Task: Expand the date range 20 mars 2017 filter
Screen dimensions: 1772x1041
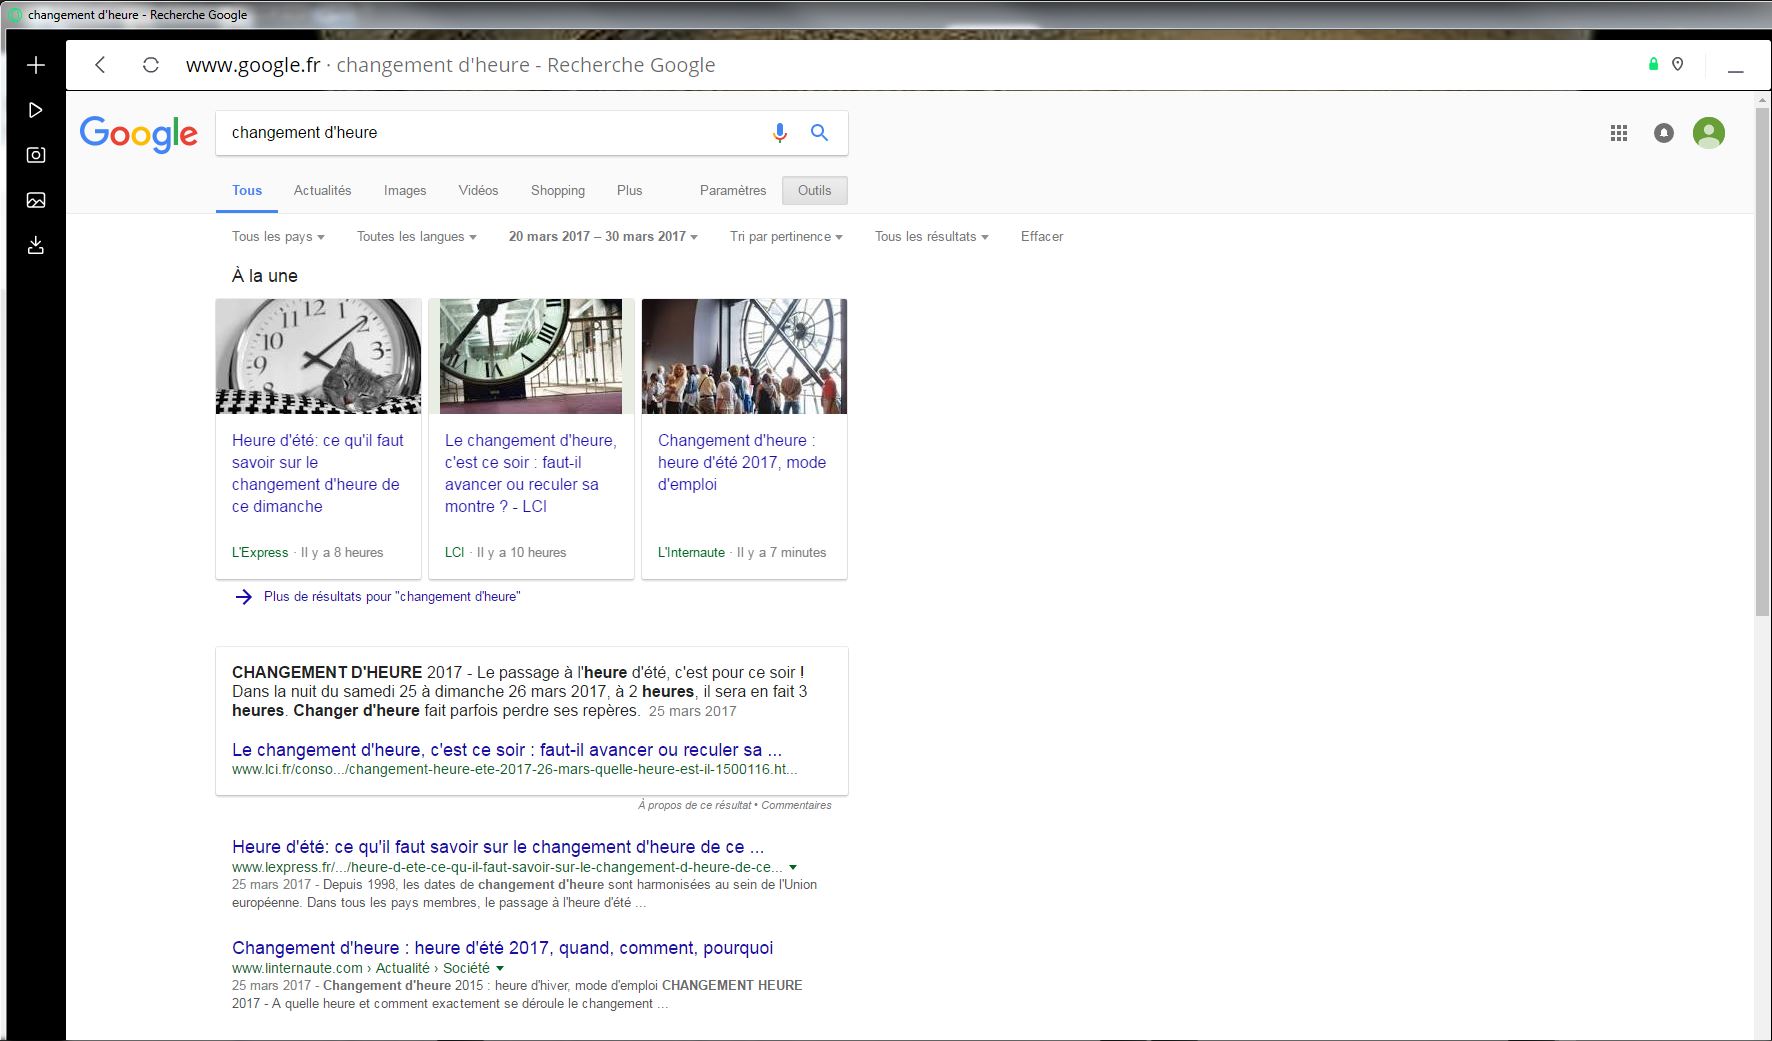Action: click(x=603, y=237)
